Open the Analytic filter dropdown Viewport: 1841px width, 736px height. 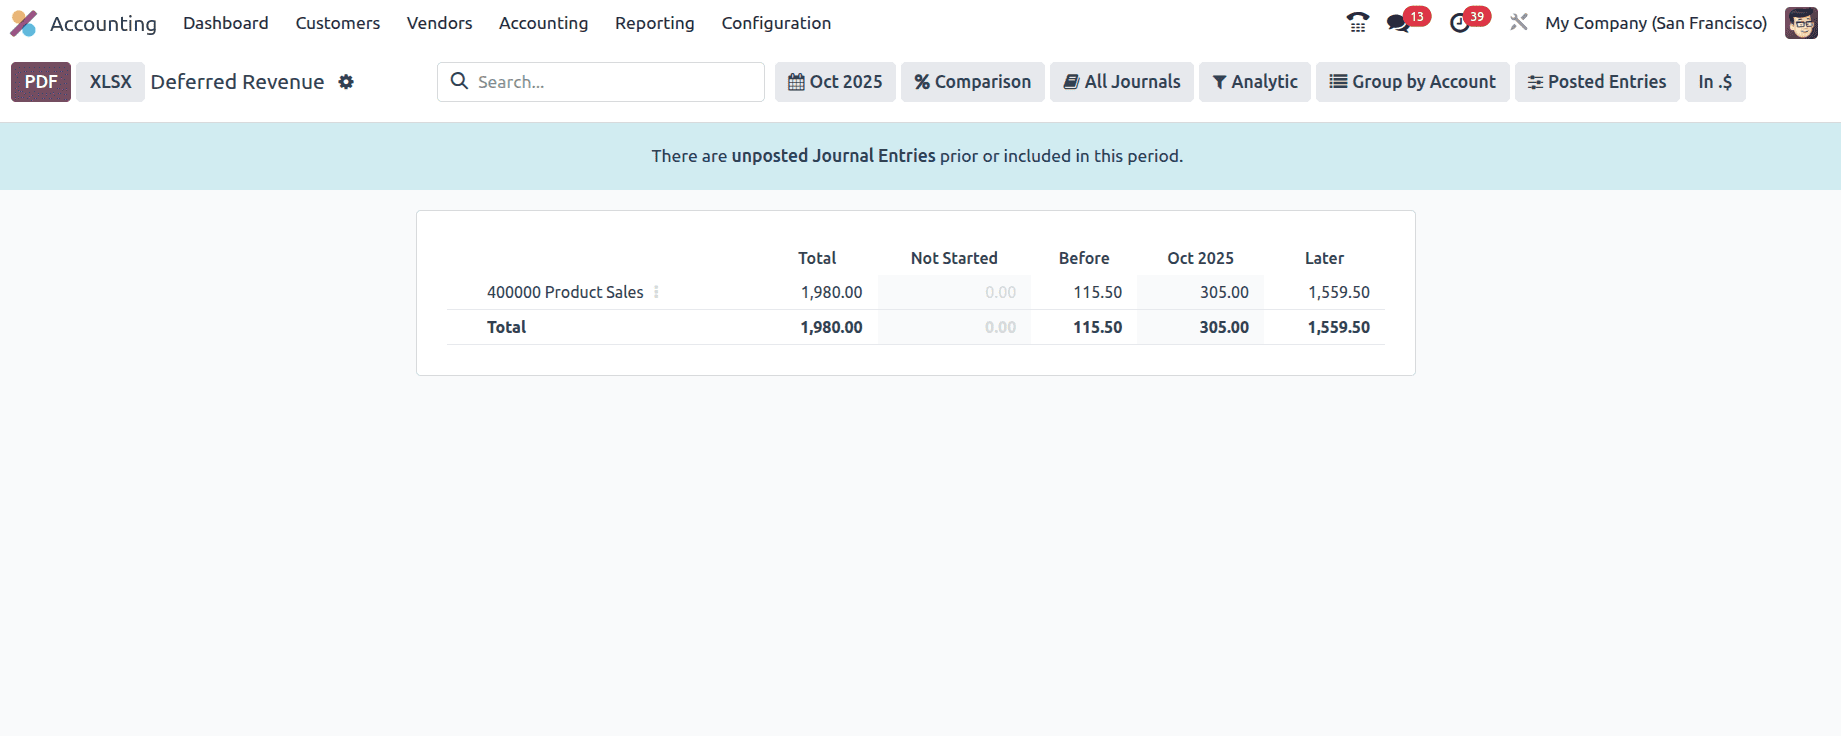(1255, 82)
